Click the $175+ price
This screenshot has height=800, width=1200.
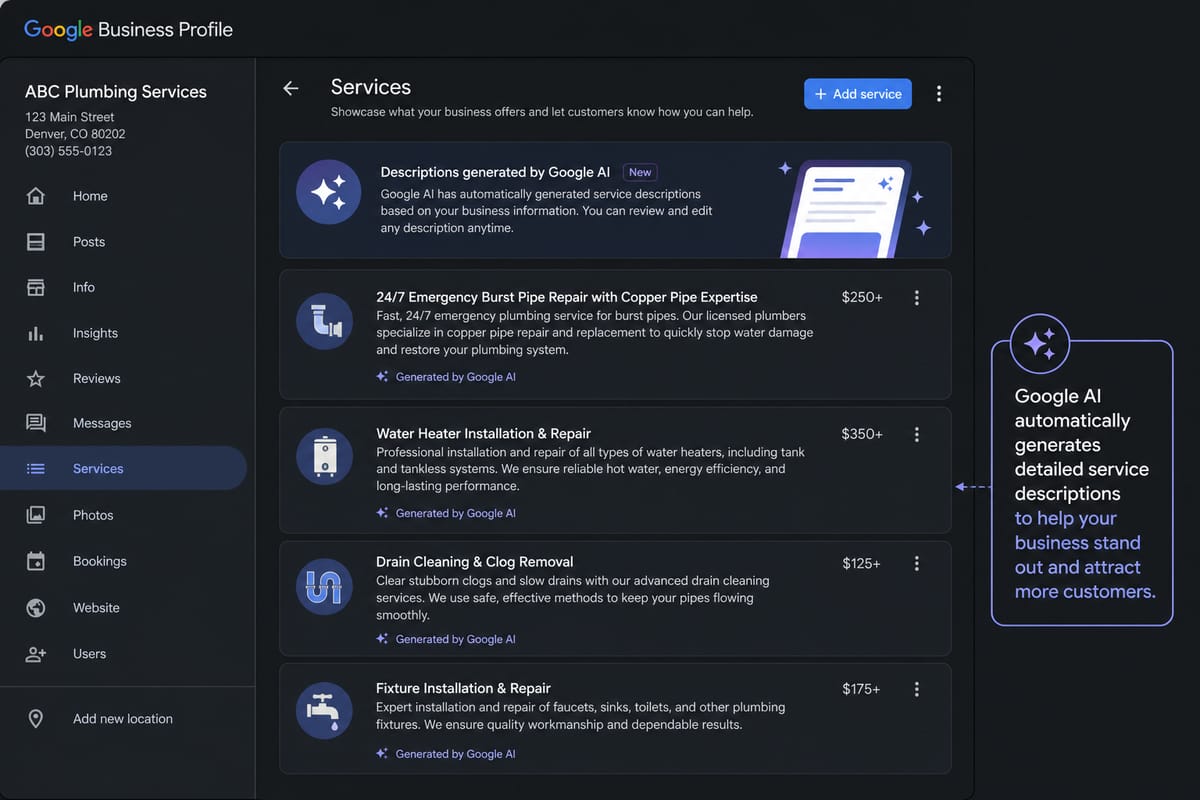point(861,689)
